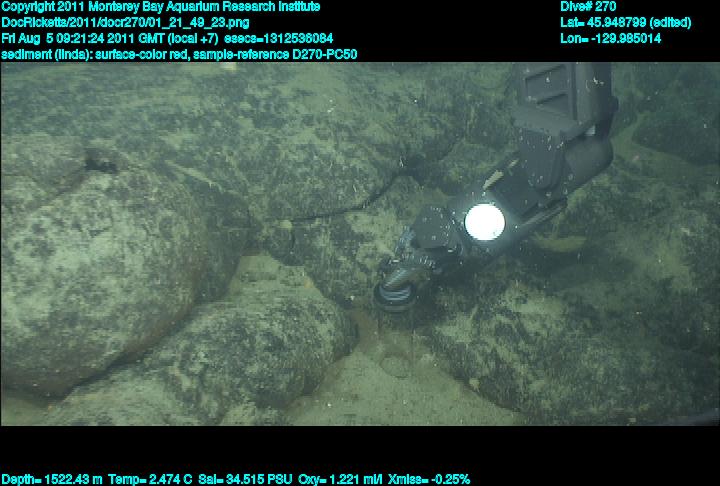The width and height of the screenshot is (720, 486).
Task: Click the bright white light on the manipulator arm
Action: [485, 220]
